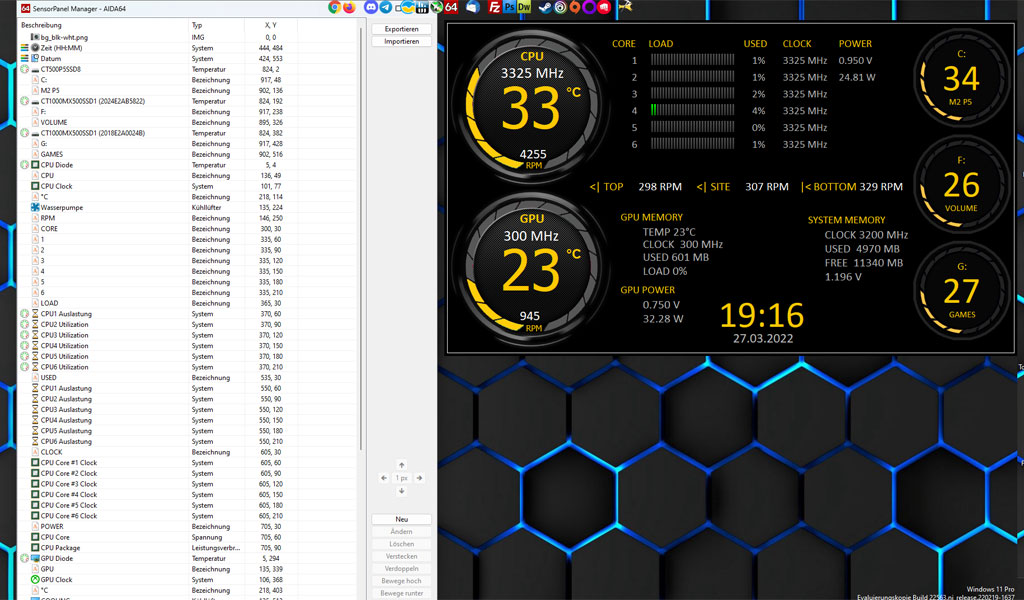This screenshot has height=600, width=1024.
Task: Nudge the item up with the up arrow
Action: 402,465
